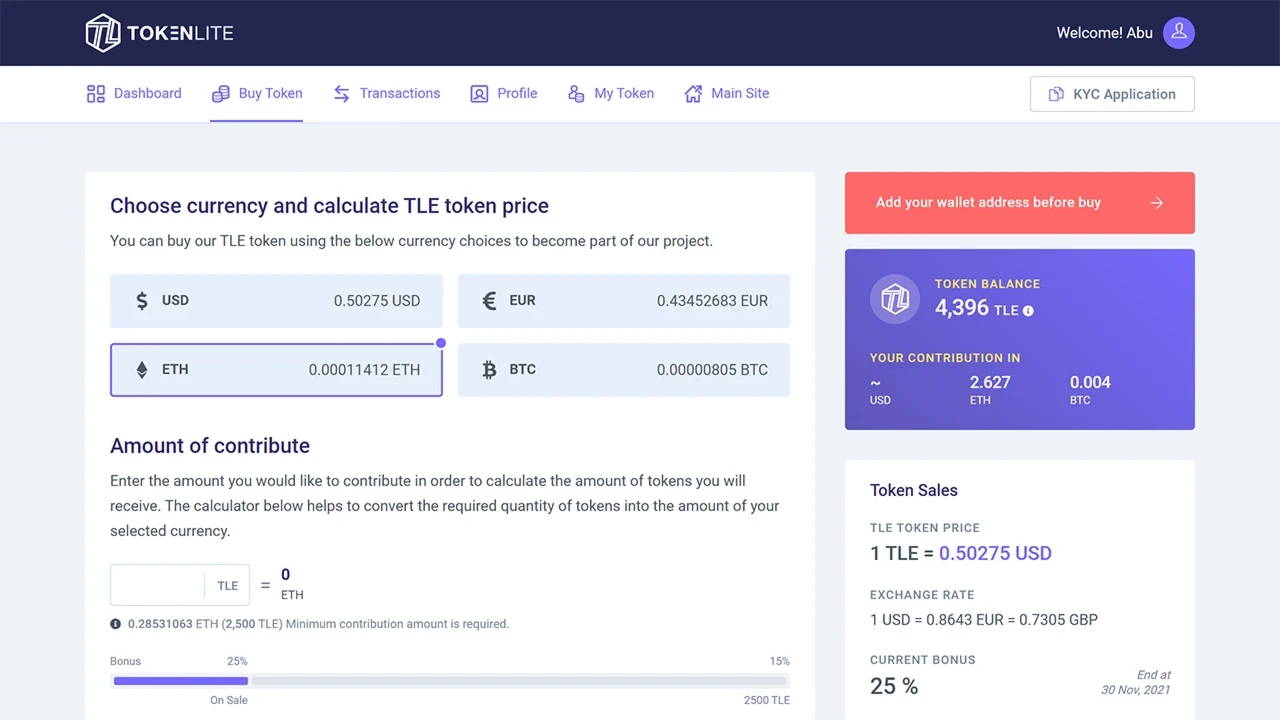The height and width of the screenshot is (720, 1280).
Task: Click the Dashboard grid icon
Action: coord(96,94)
